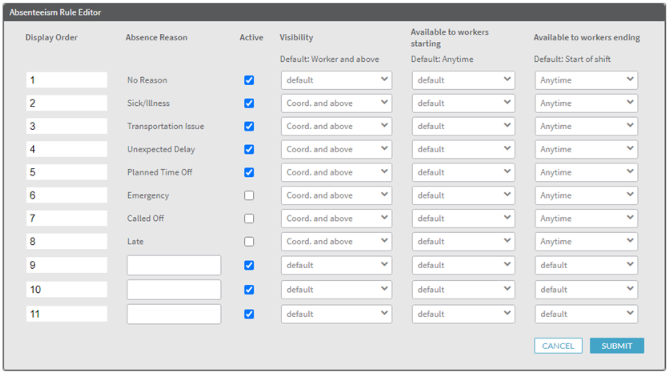The image size is (669, 373).
Task: Click Display Order field showing 1
Action: point(67,80)
